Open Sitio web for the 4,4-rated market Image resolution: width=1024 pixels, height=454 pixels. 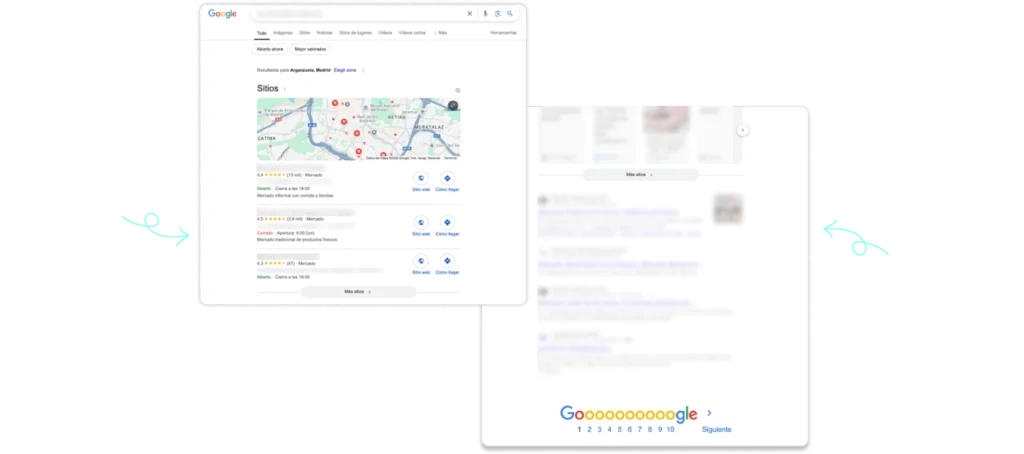point(421,182)
